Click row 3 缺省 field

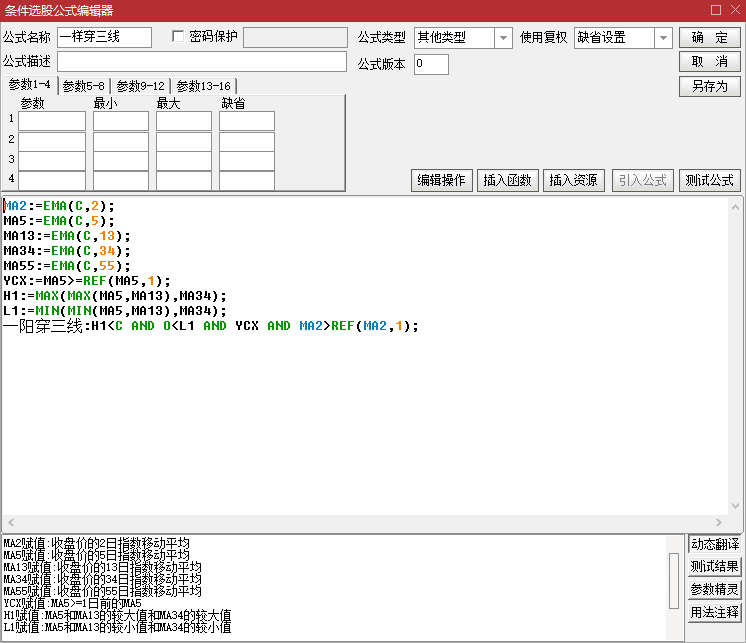click(x=247, y=161)
